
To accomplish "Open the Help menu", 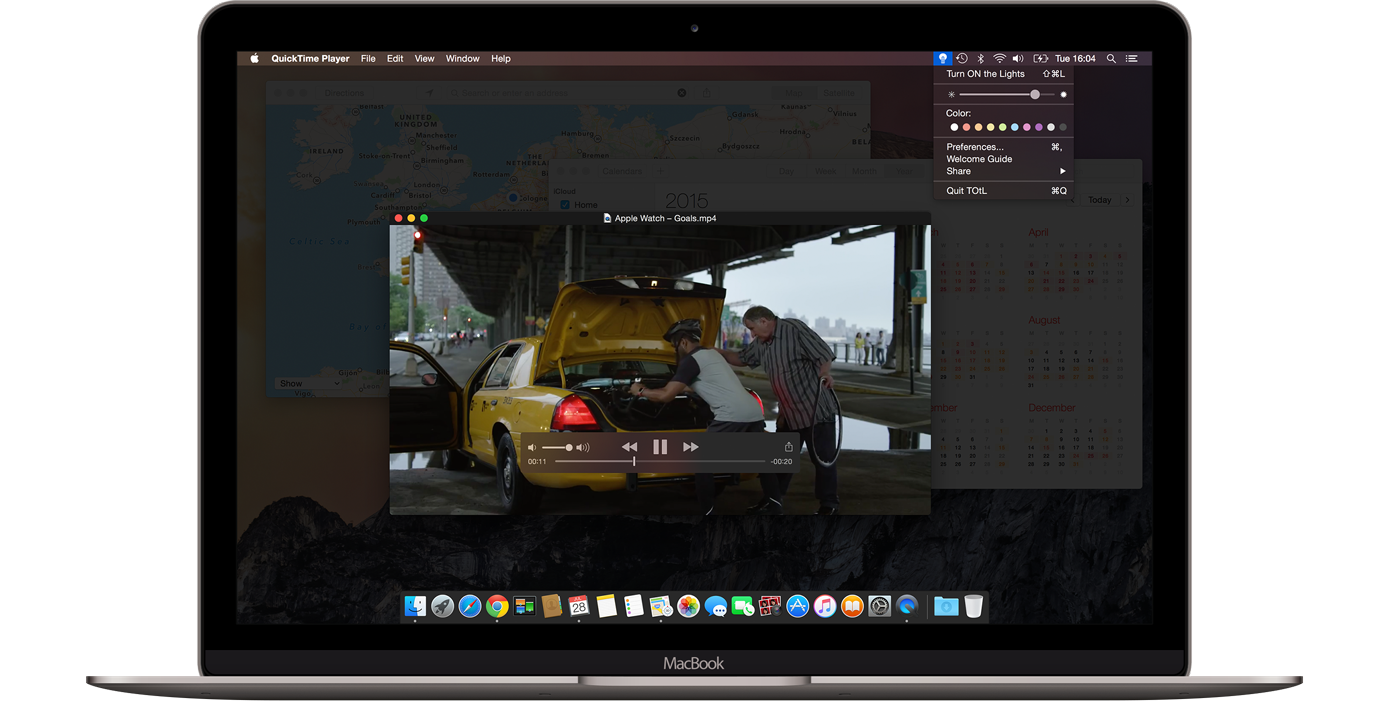I will tap(501, 59).
